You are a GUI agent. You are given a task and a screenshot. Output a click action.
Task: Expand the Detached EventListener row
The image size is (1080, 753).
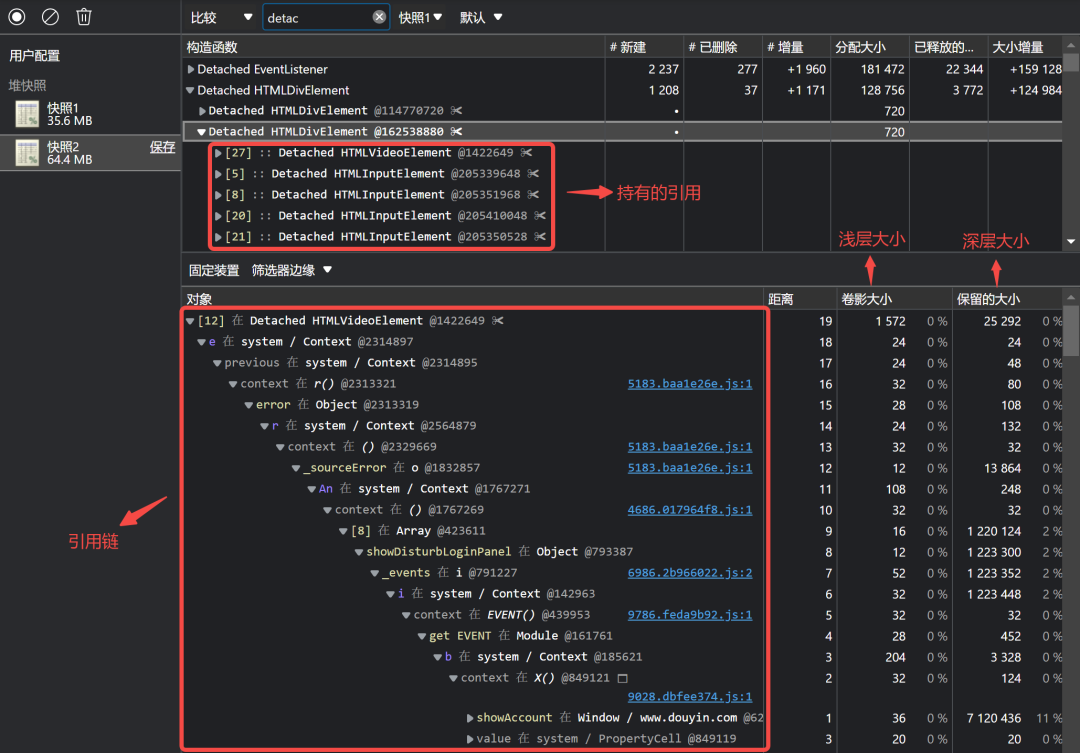tap(191, 69)
